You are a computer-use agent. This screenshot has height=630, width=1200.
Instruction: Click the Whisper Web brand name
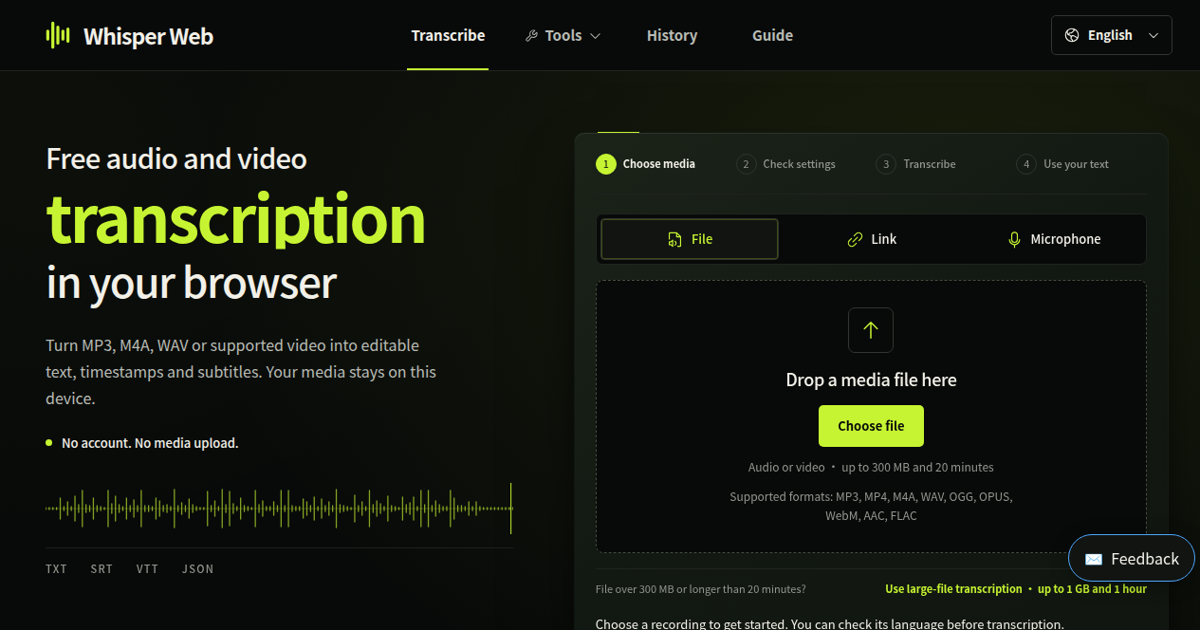click(148, 37)
